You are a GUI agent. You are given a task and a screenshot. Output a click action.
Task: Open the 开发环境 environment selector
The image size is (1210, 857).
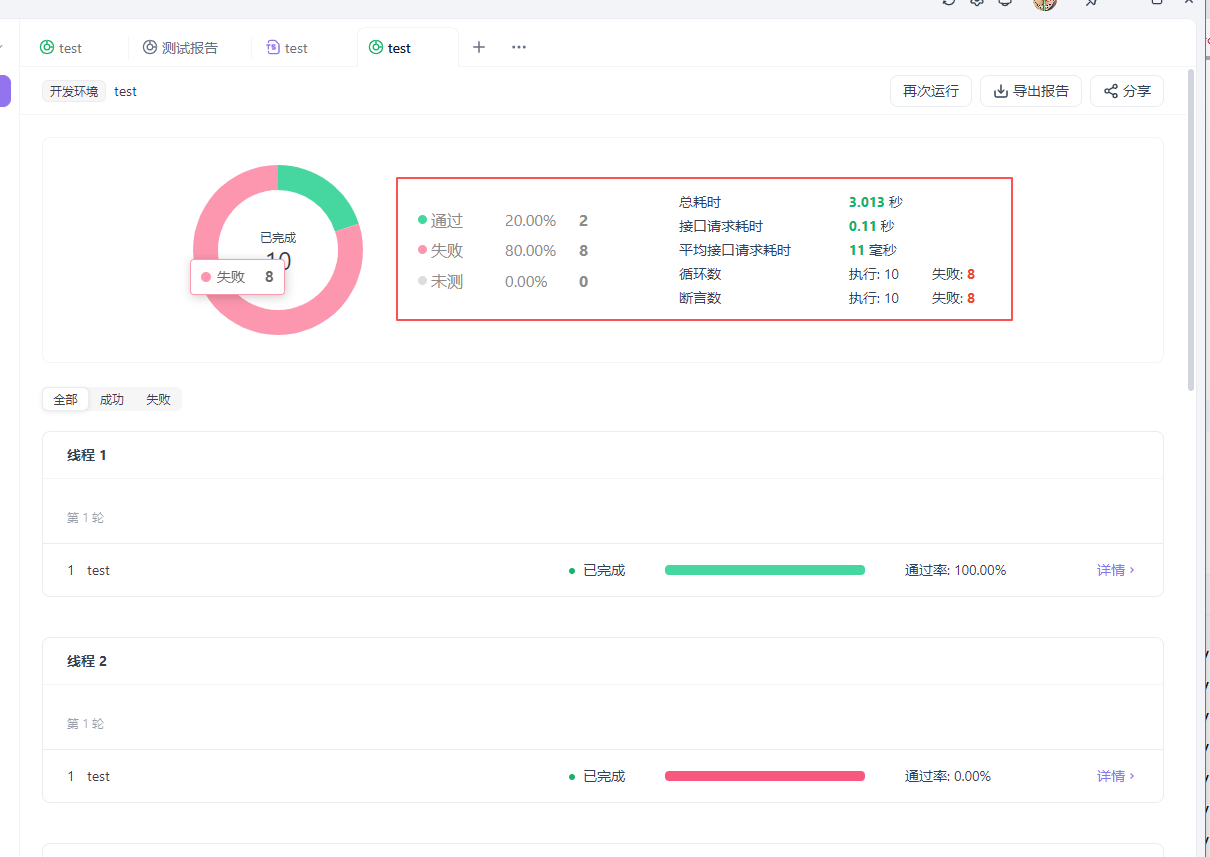74,91
